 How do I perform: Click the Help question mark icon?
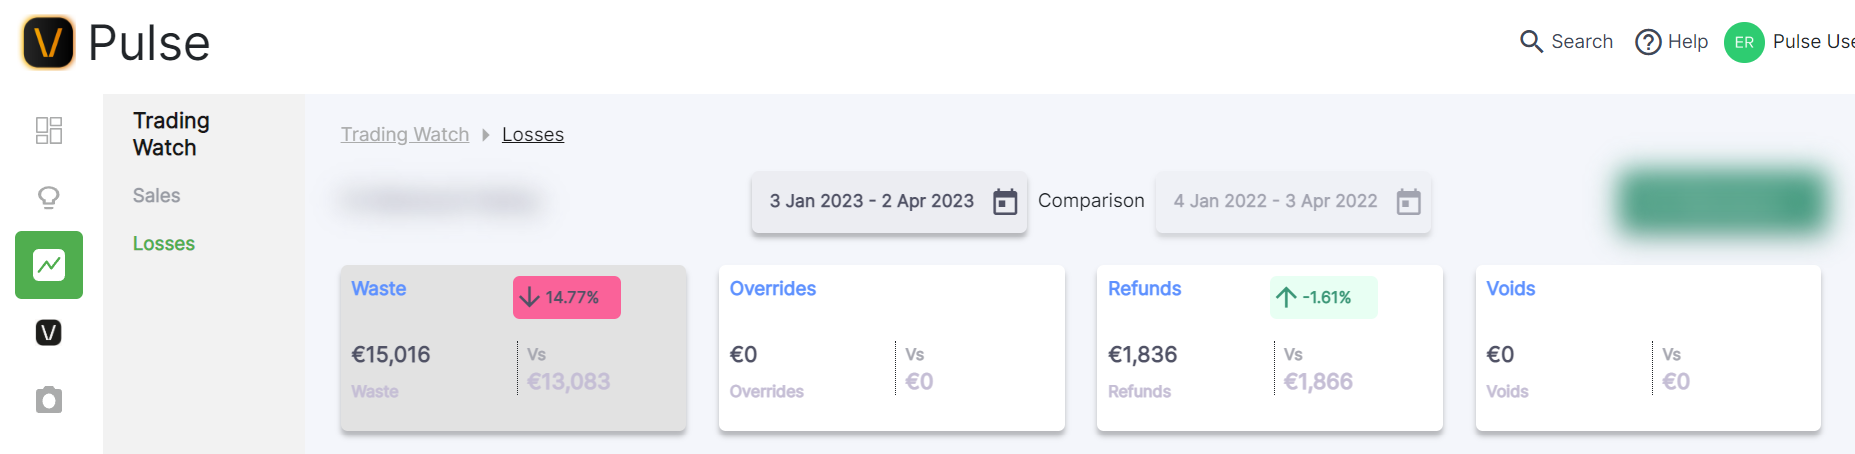1648,42
